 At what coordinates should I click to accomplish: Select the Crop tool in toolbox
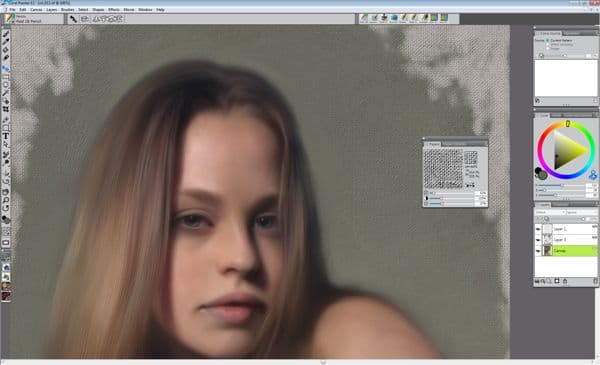[6, 109]
